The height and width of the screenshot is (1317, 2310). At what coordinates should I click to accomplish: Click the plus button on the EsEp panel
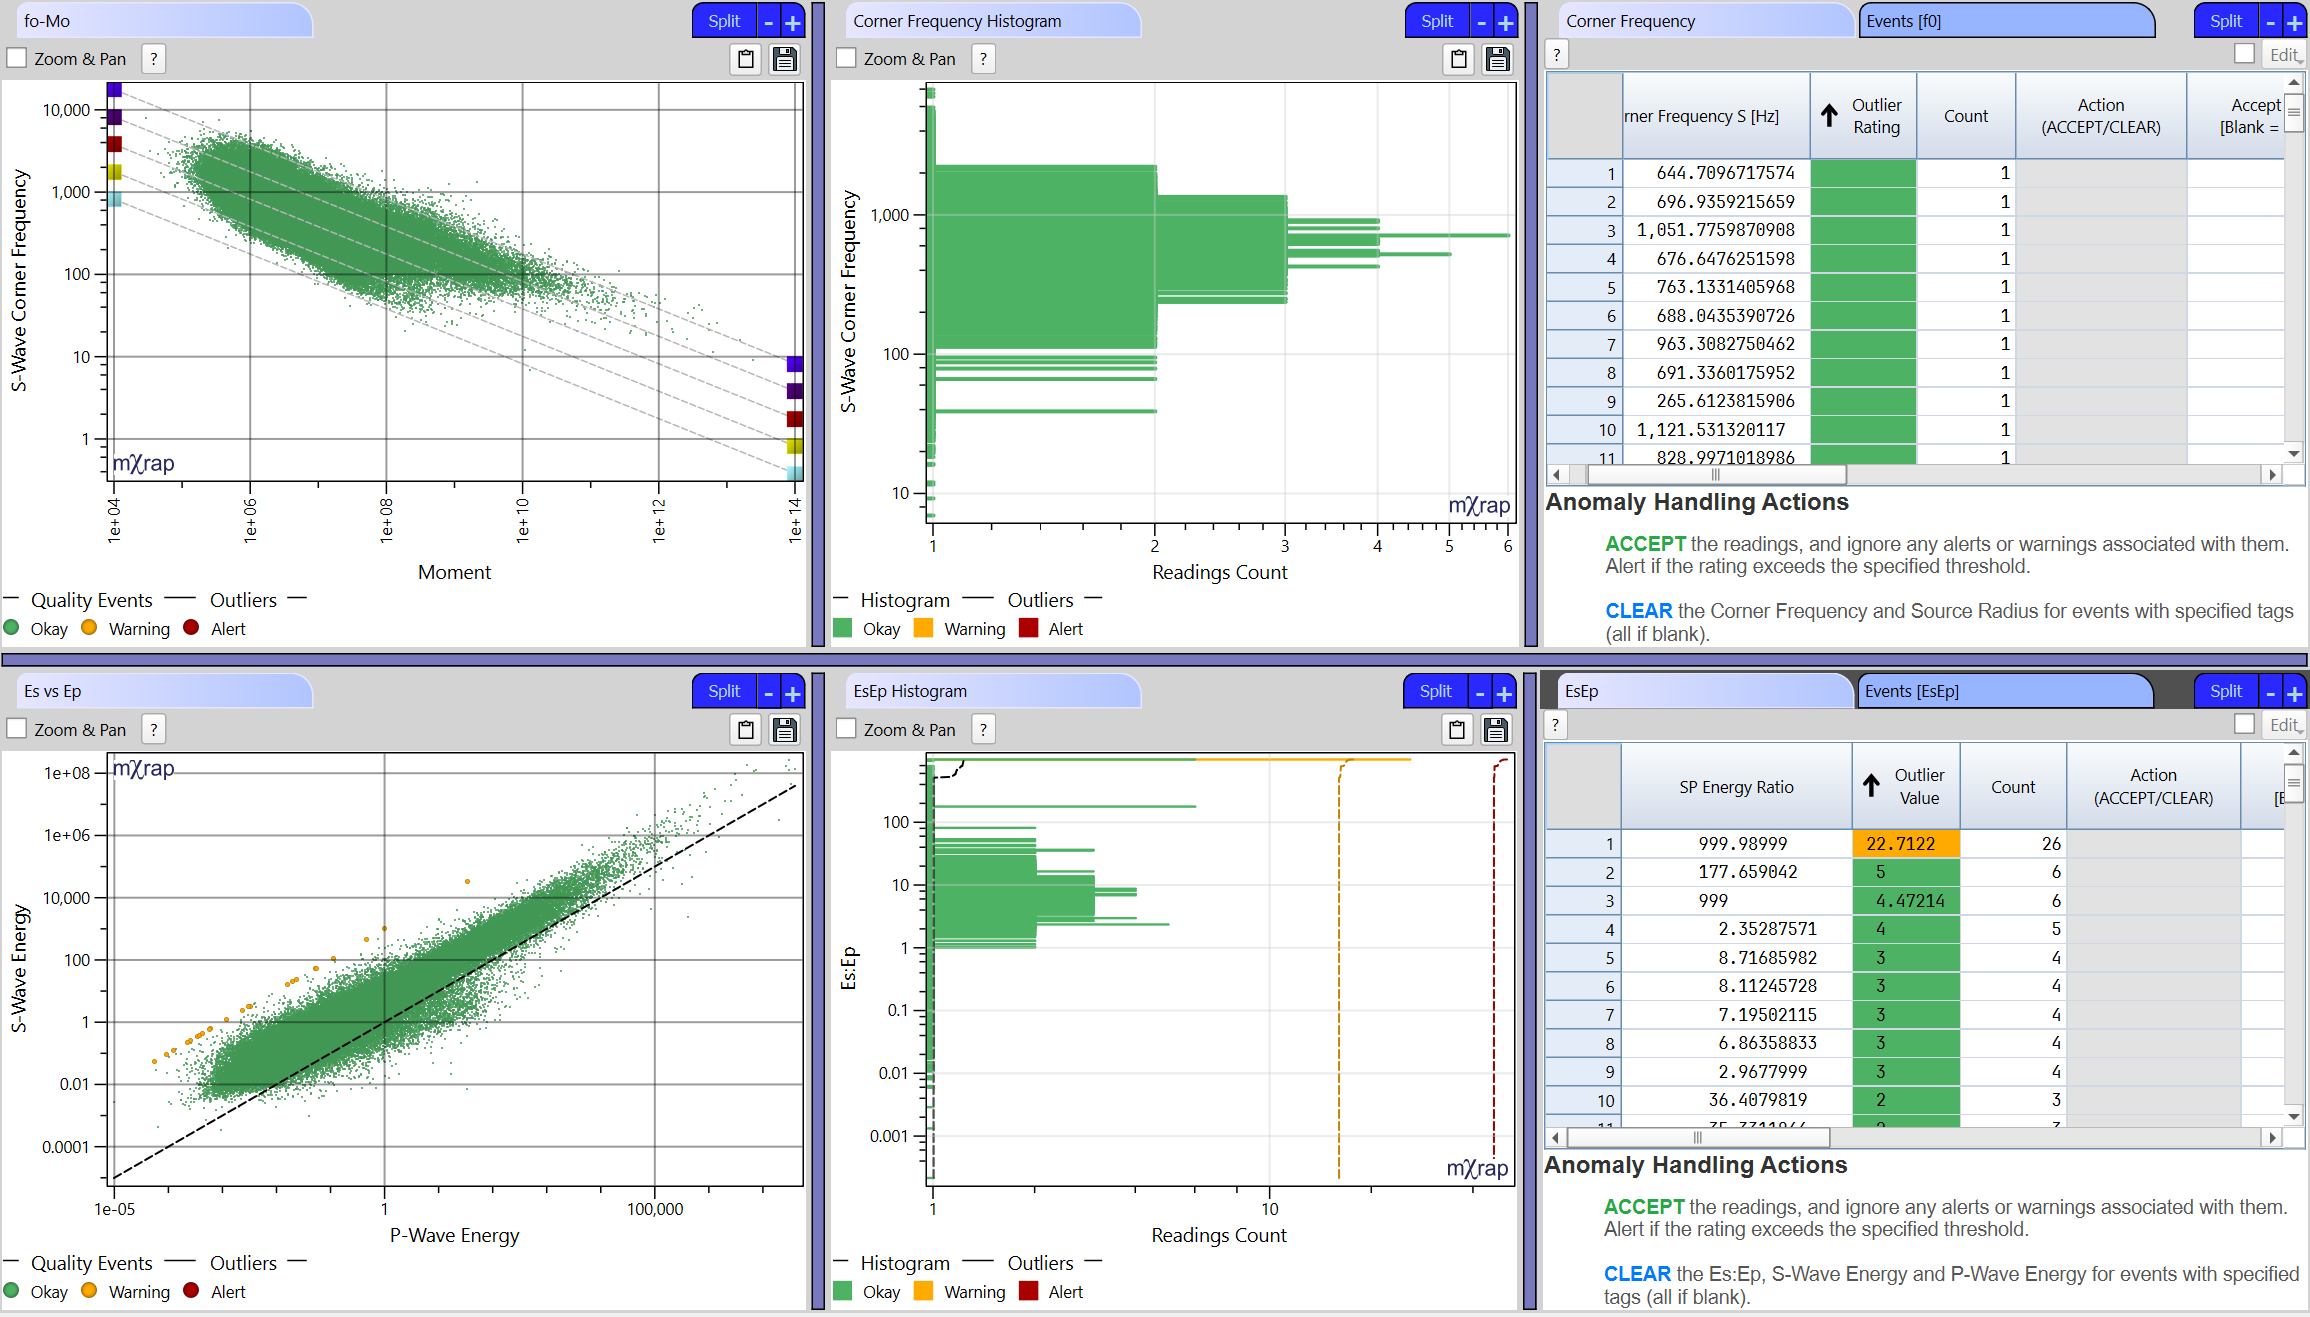[x=2295, y=690]
